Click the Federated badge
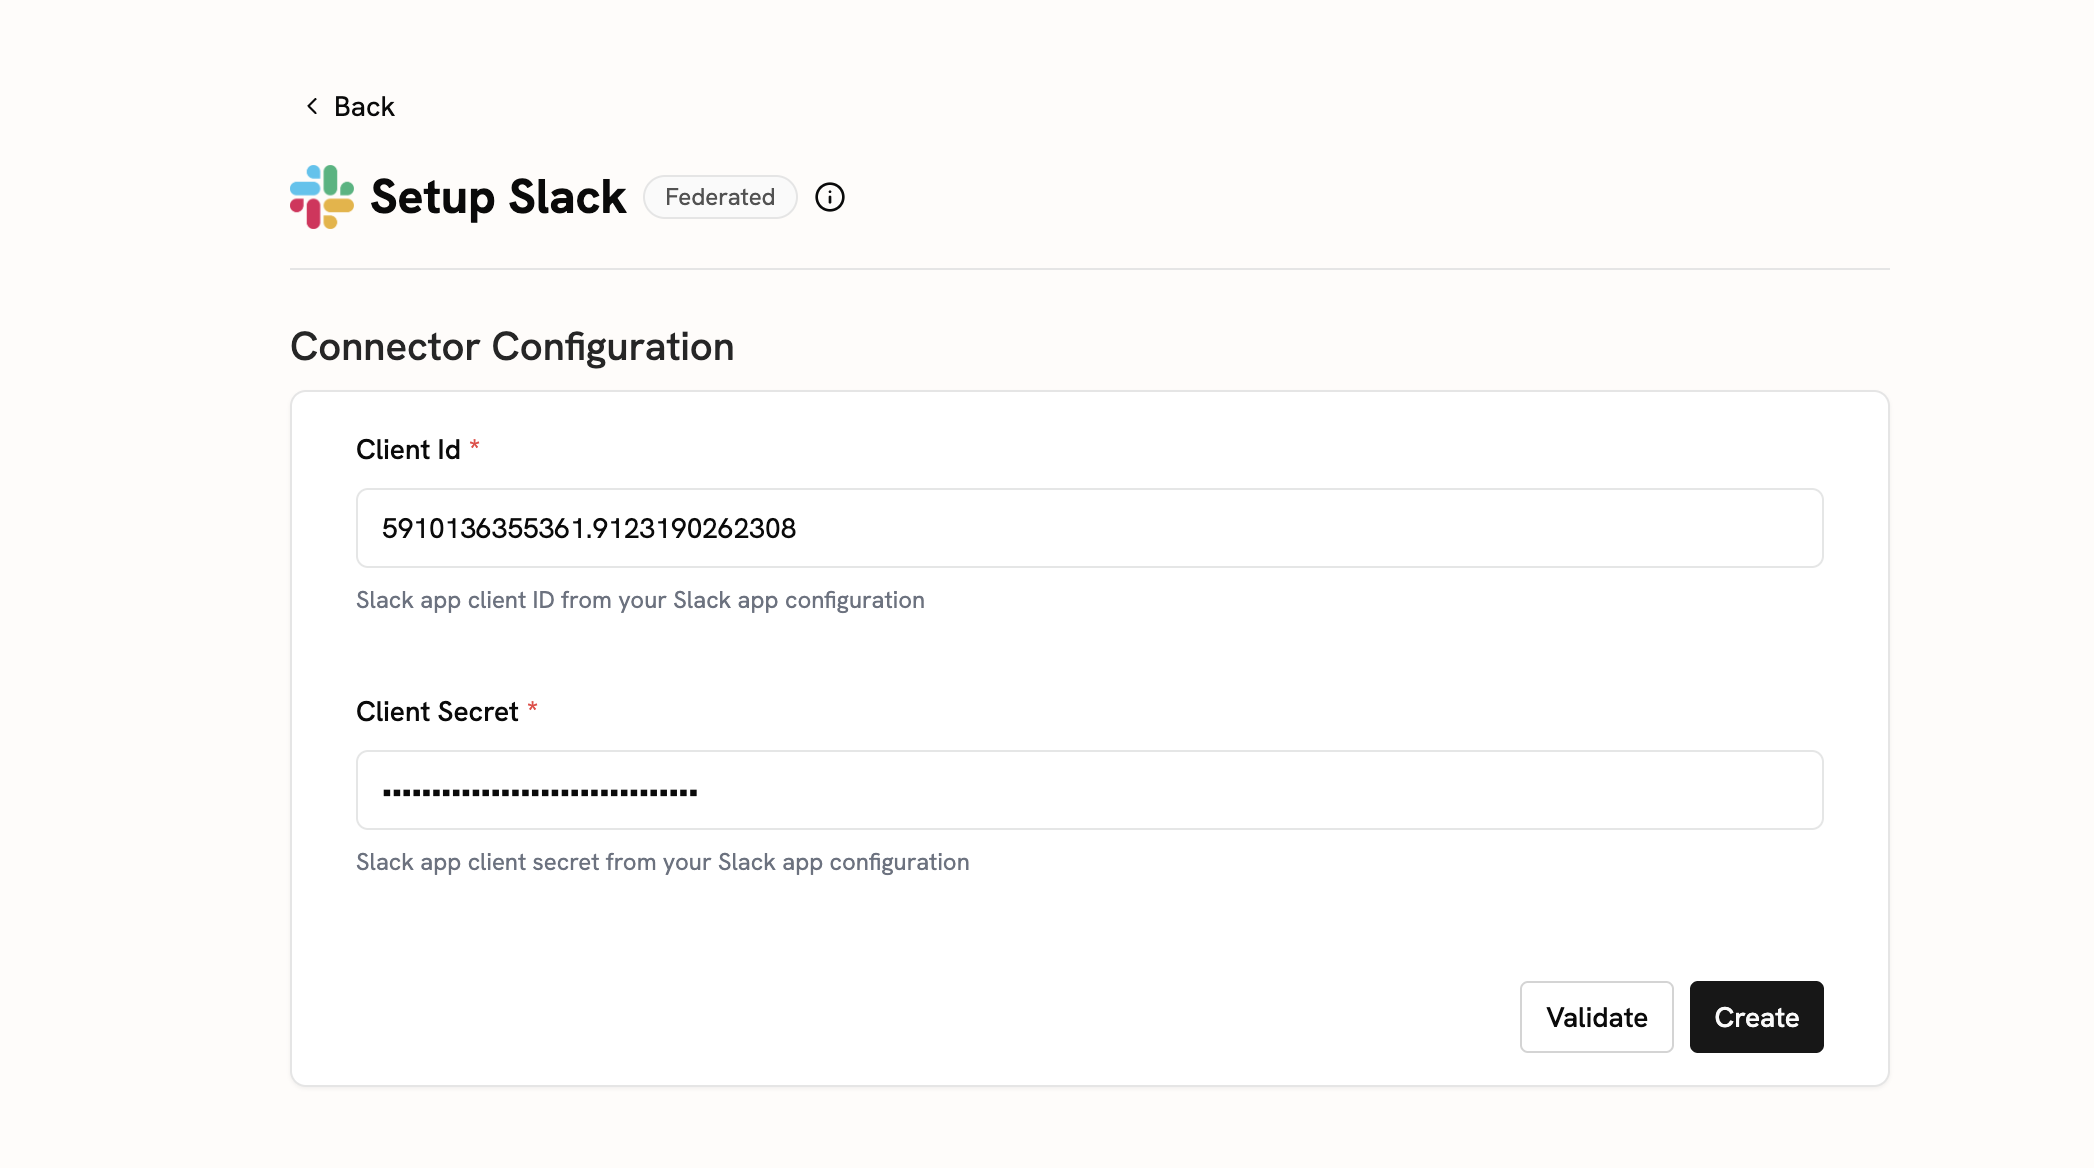 point(719,197)
